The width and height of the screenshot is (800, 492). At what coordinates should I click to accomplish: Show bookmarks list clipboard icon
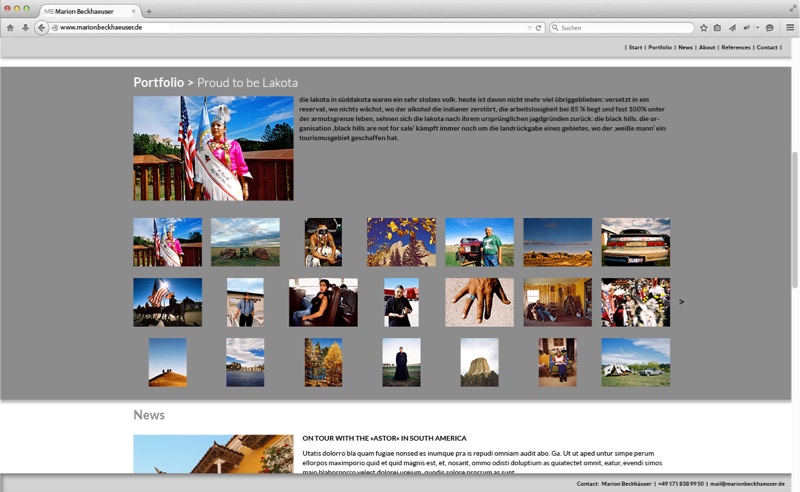click(717, 28)
